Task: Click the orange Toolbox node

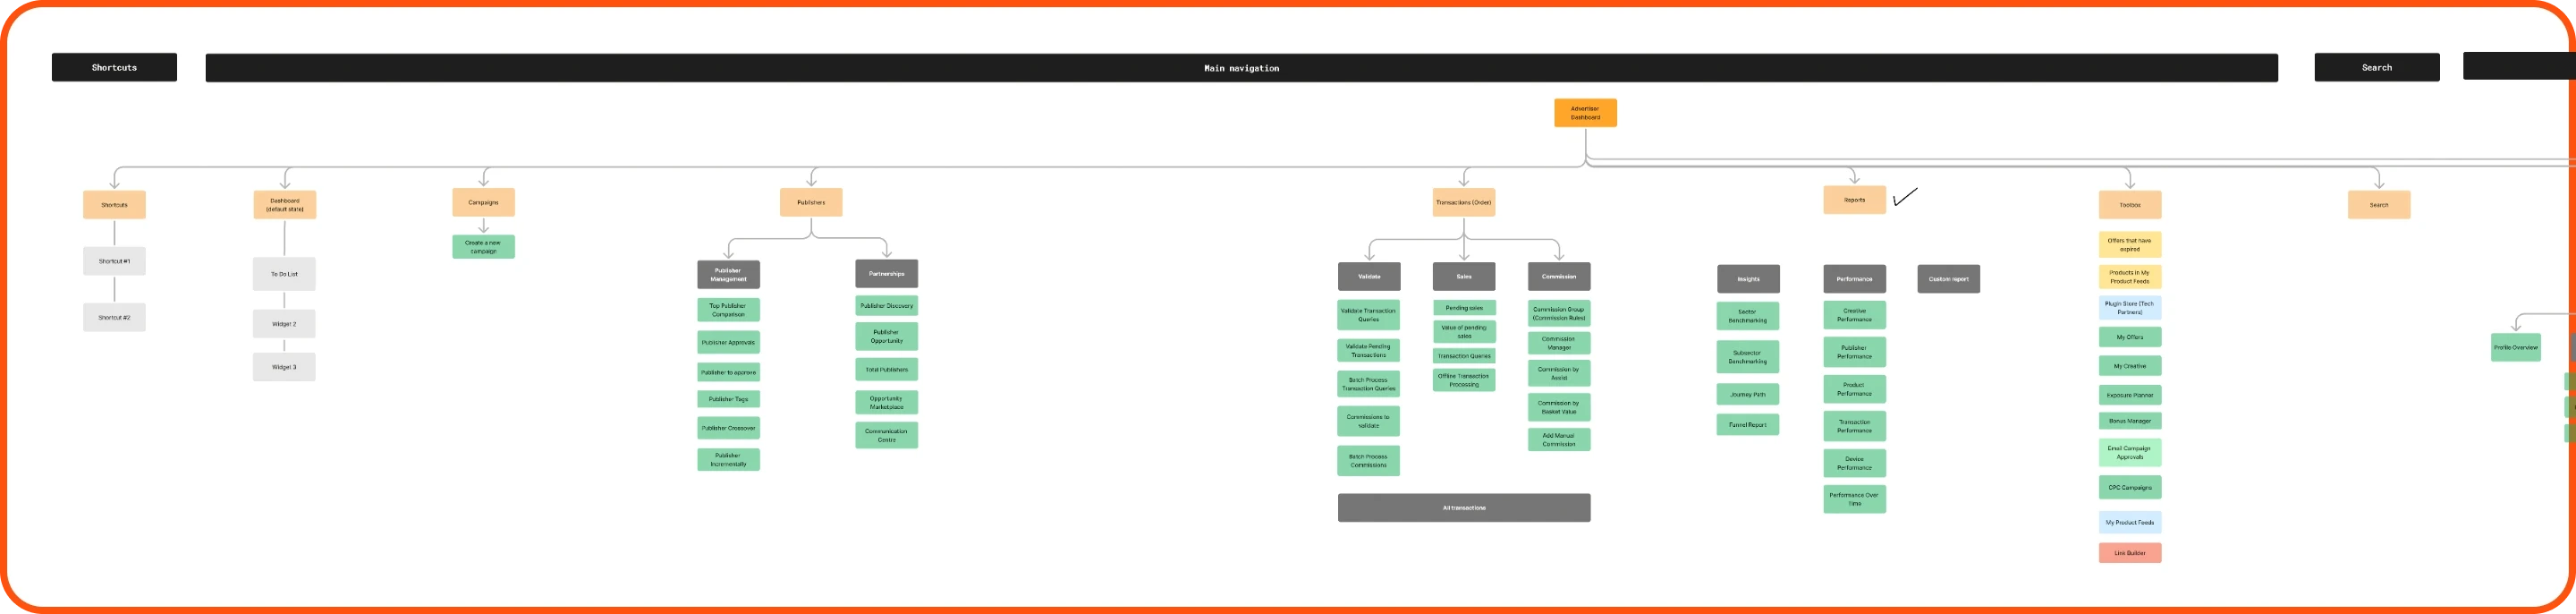Action: (2130, 205)
